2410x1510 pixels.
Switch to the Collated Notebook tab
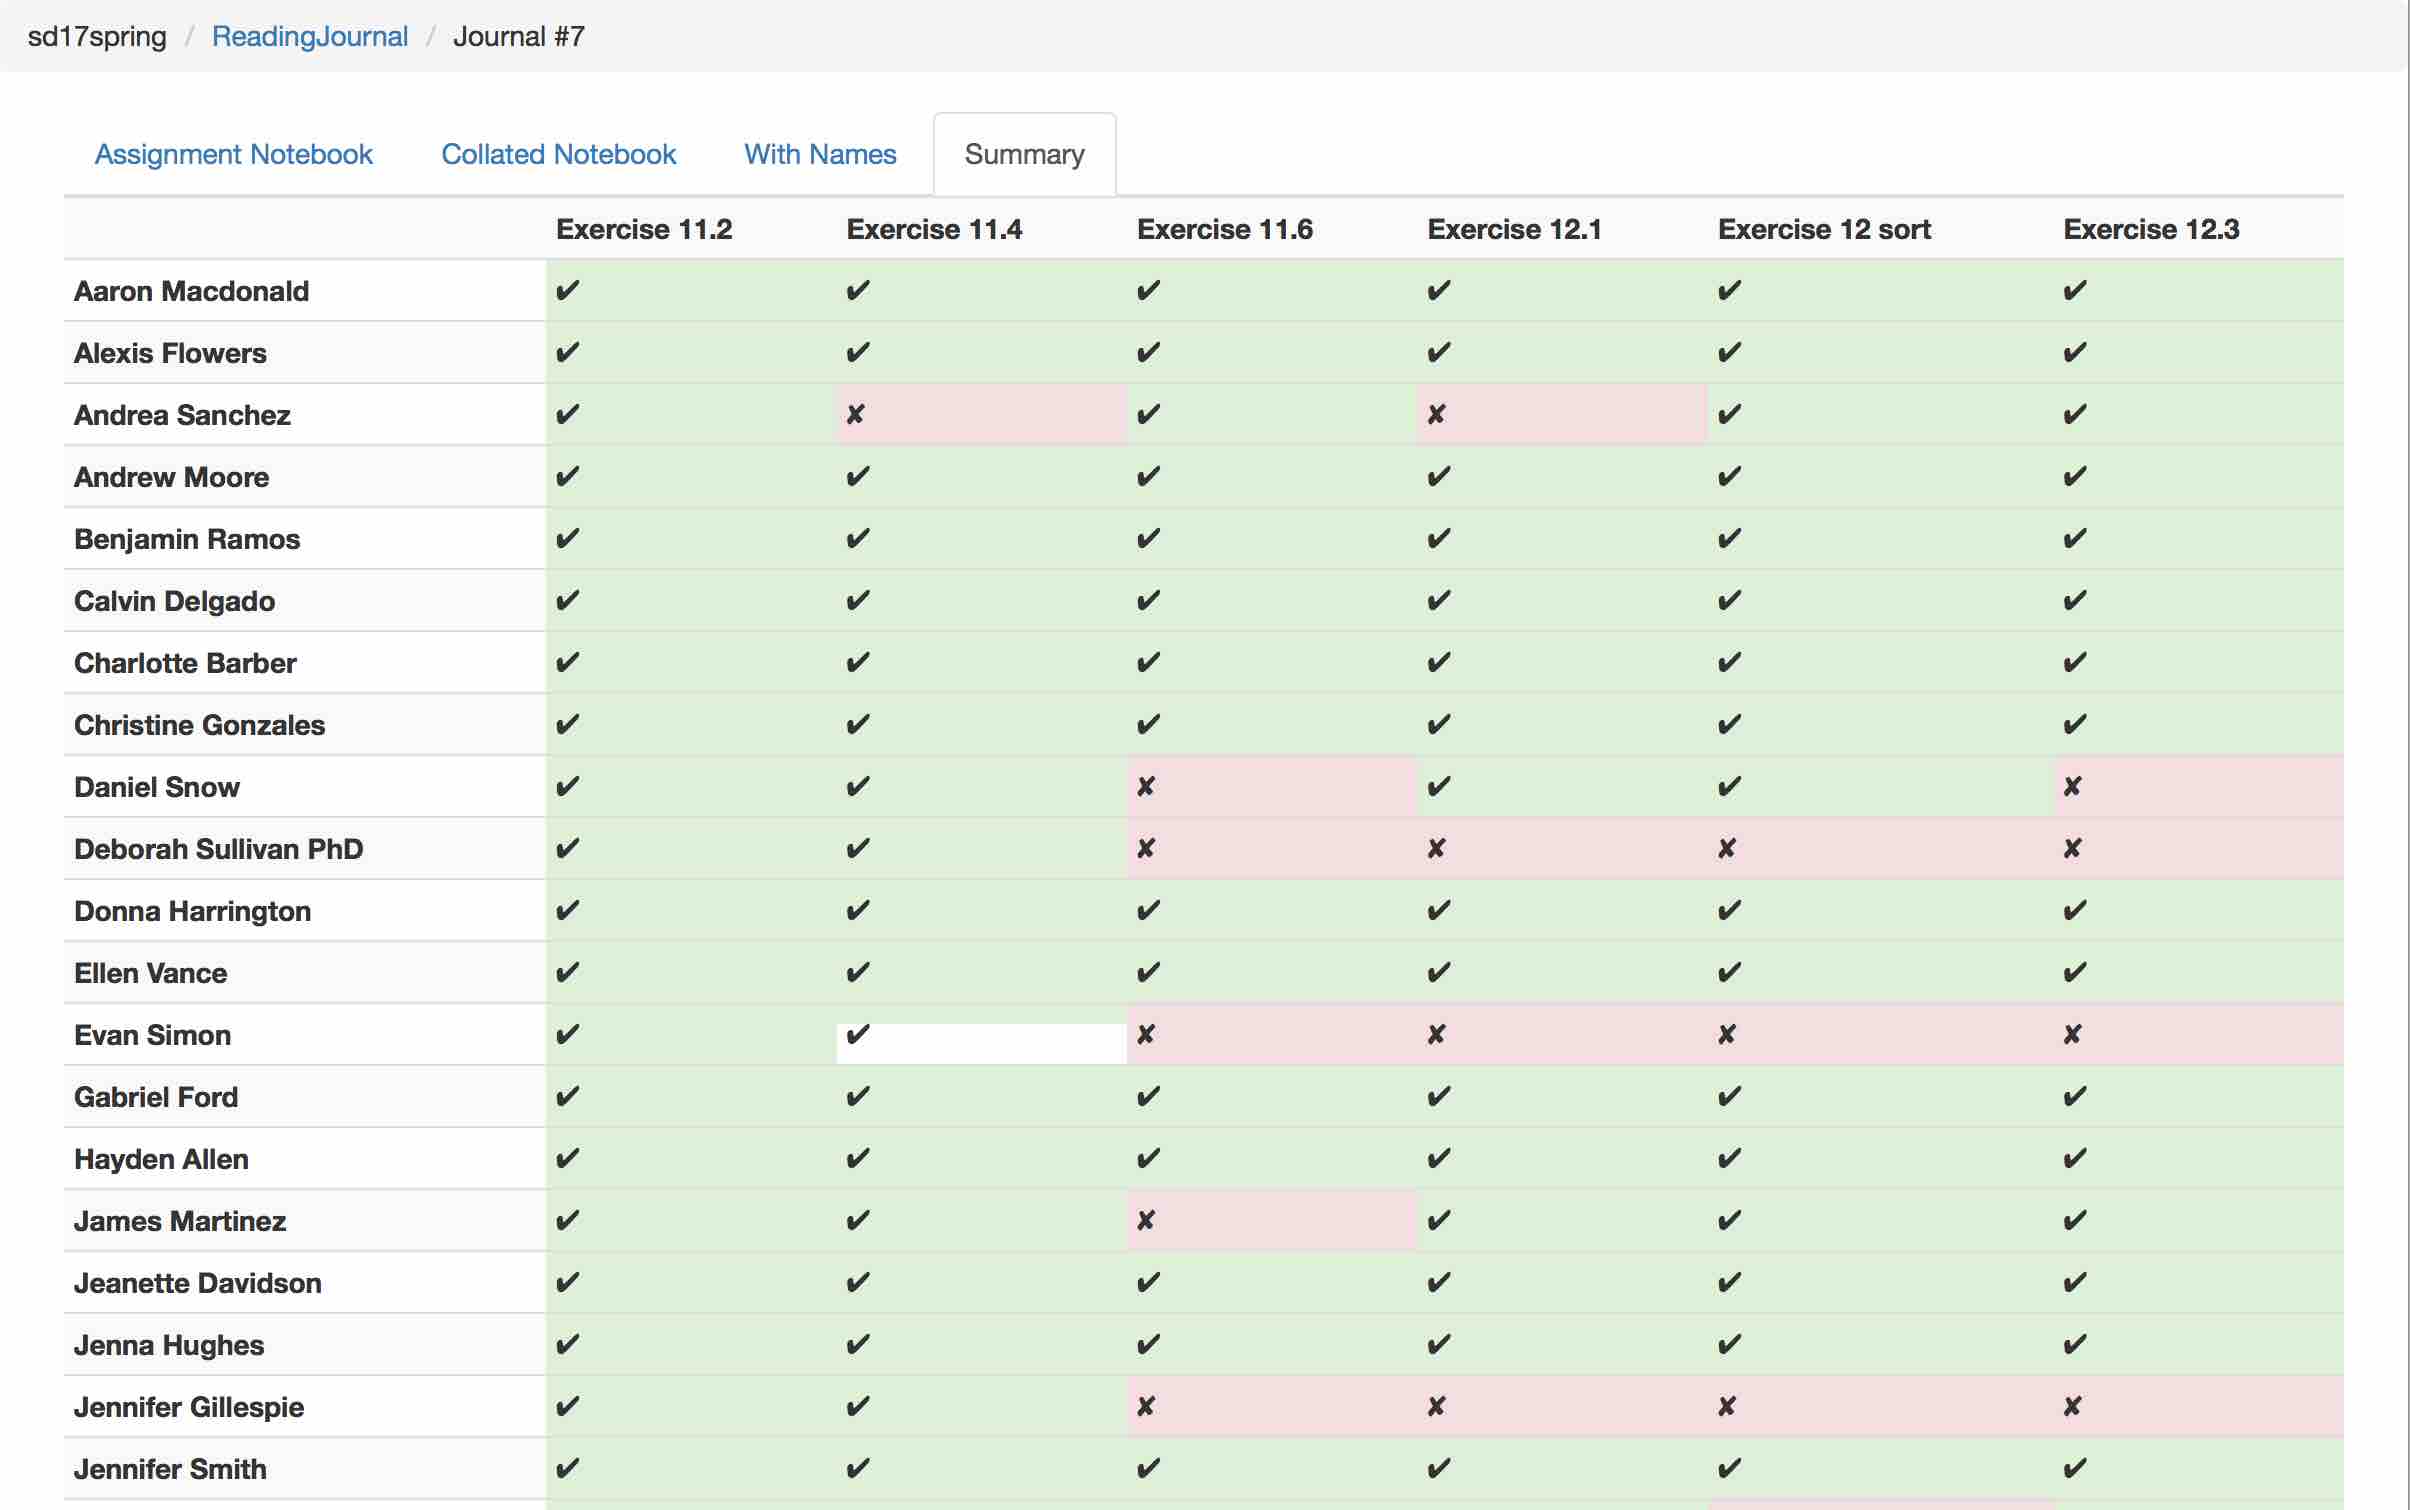(x=558, y=154)
